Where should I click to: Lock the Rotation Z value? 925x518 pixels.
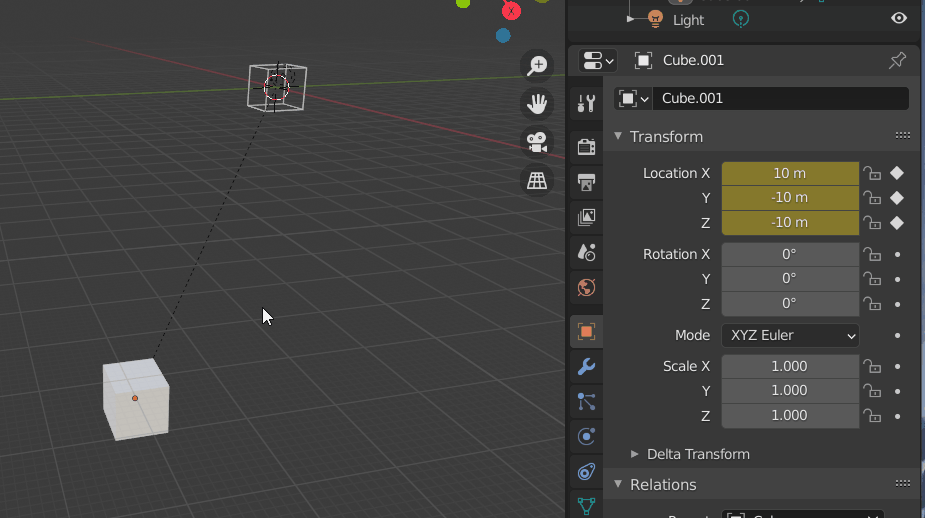pos(872,304)
